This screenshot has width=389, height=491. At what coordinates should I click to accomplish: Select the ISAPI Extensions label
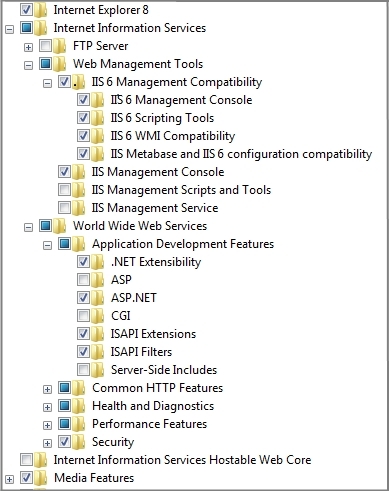tap(153, 334)
